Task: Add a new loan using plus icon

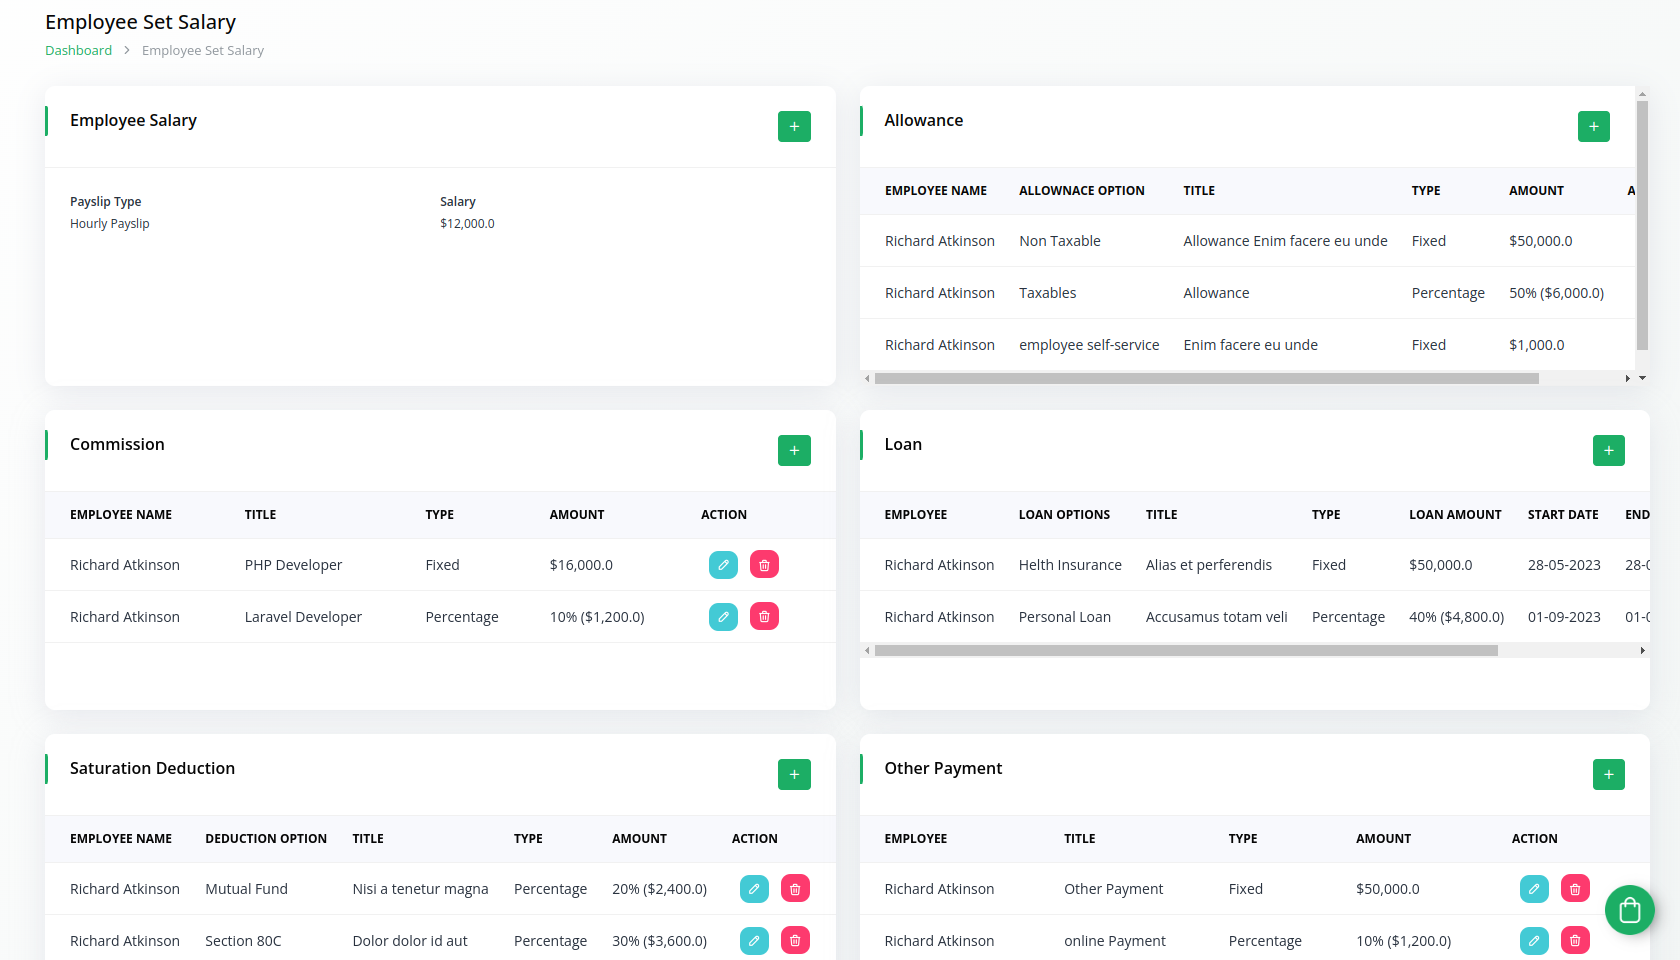Action: 1608,450
